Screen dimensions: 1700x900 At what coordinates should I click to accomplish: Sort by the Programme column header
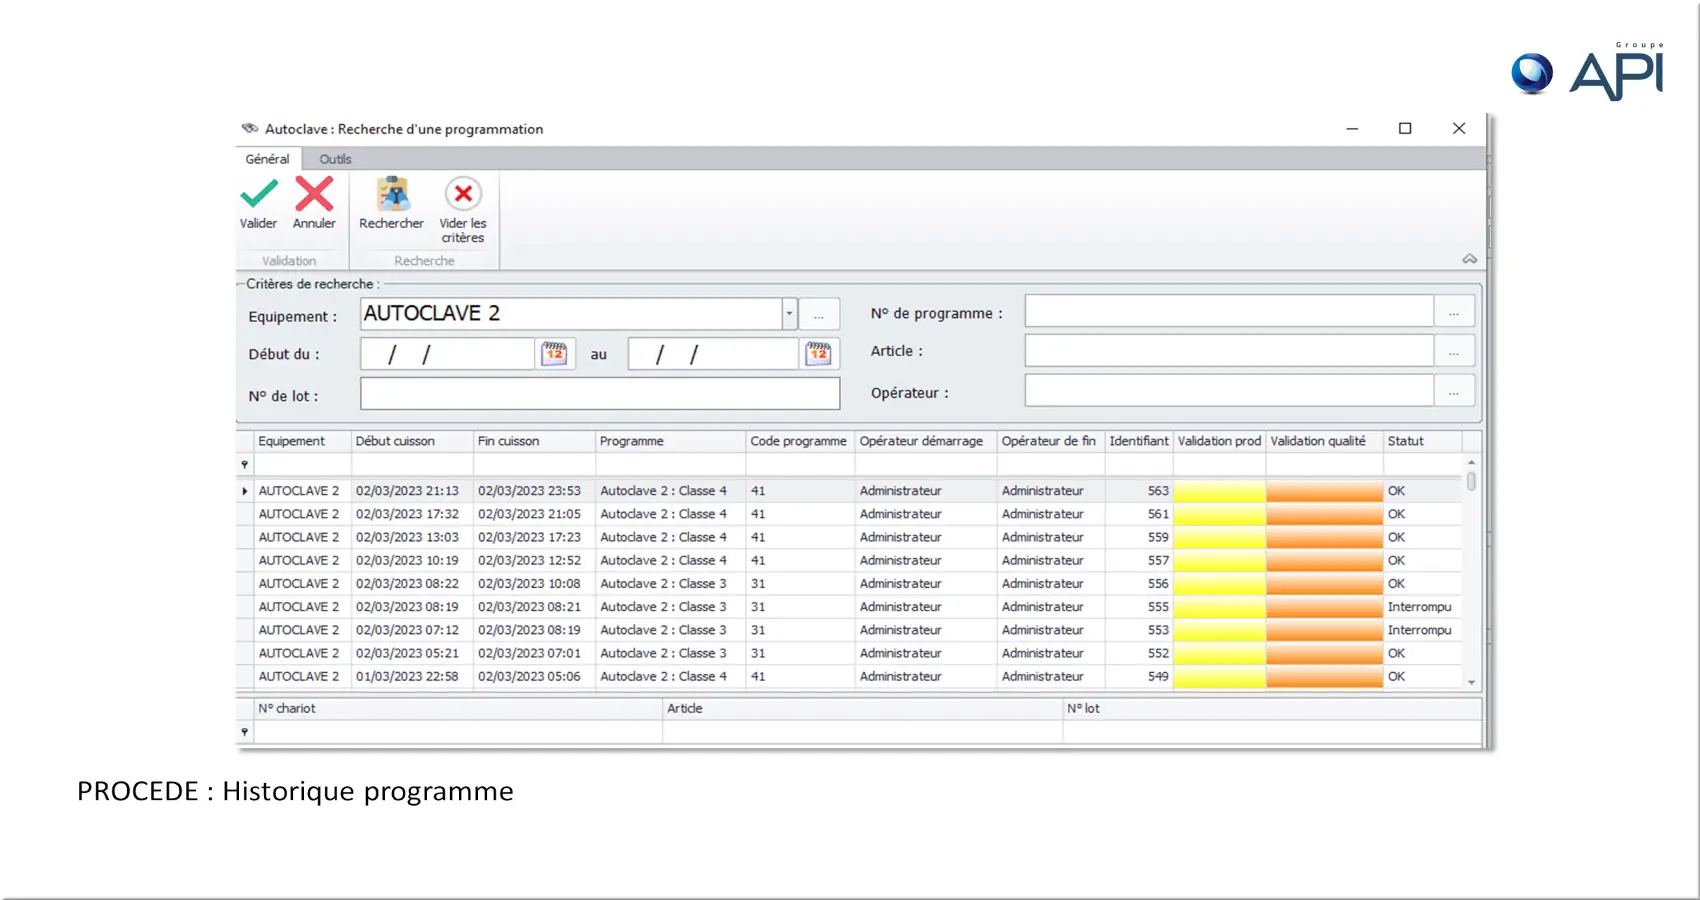tap(670, 441)
